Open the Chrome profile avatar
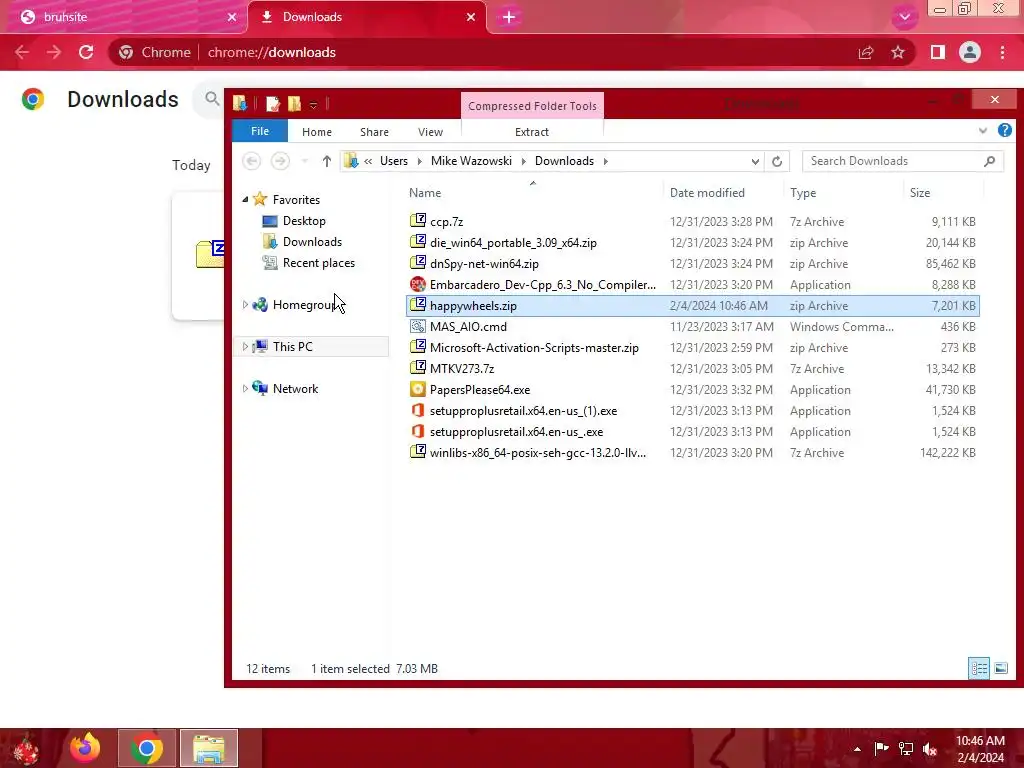The image size is (1024, 768). tap(970, 52)
